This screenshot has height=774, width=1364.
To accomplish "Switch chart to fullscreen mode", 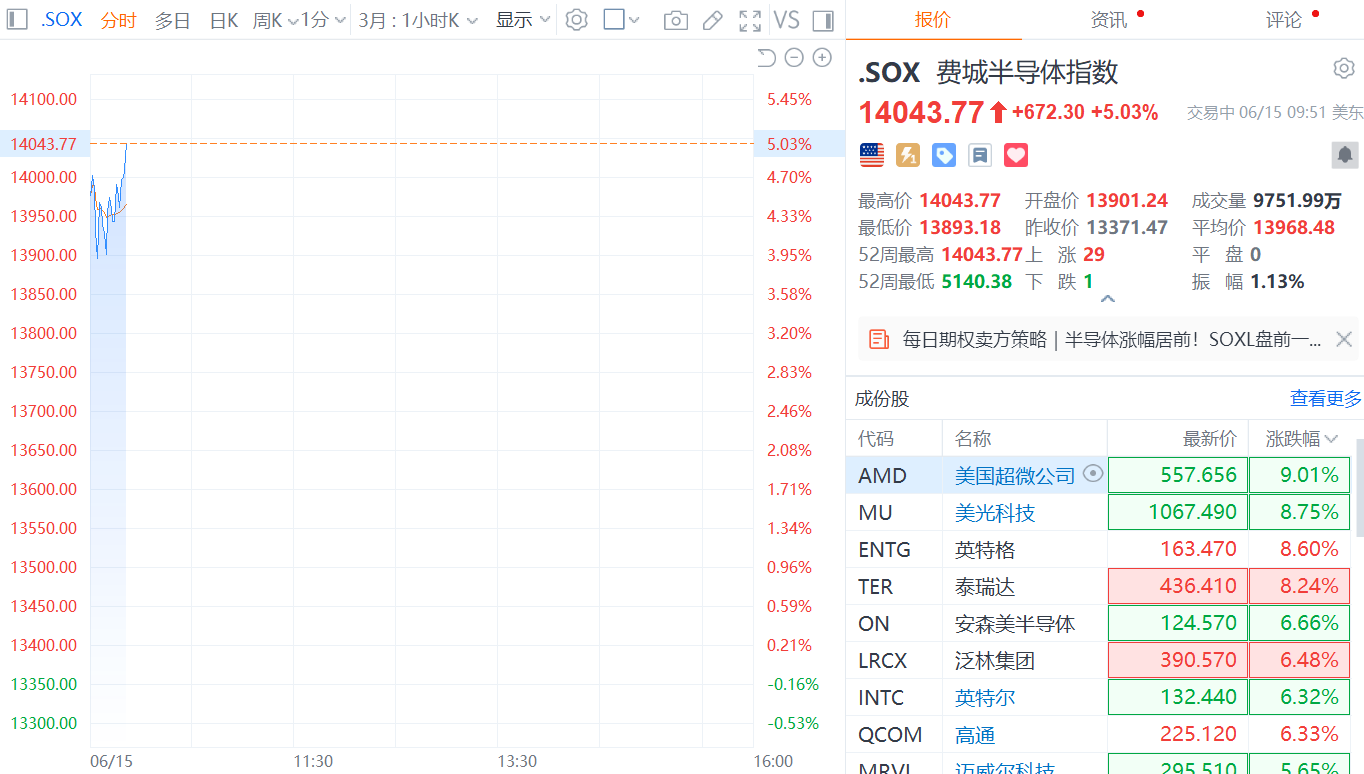I will (x=749, y=20).
